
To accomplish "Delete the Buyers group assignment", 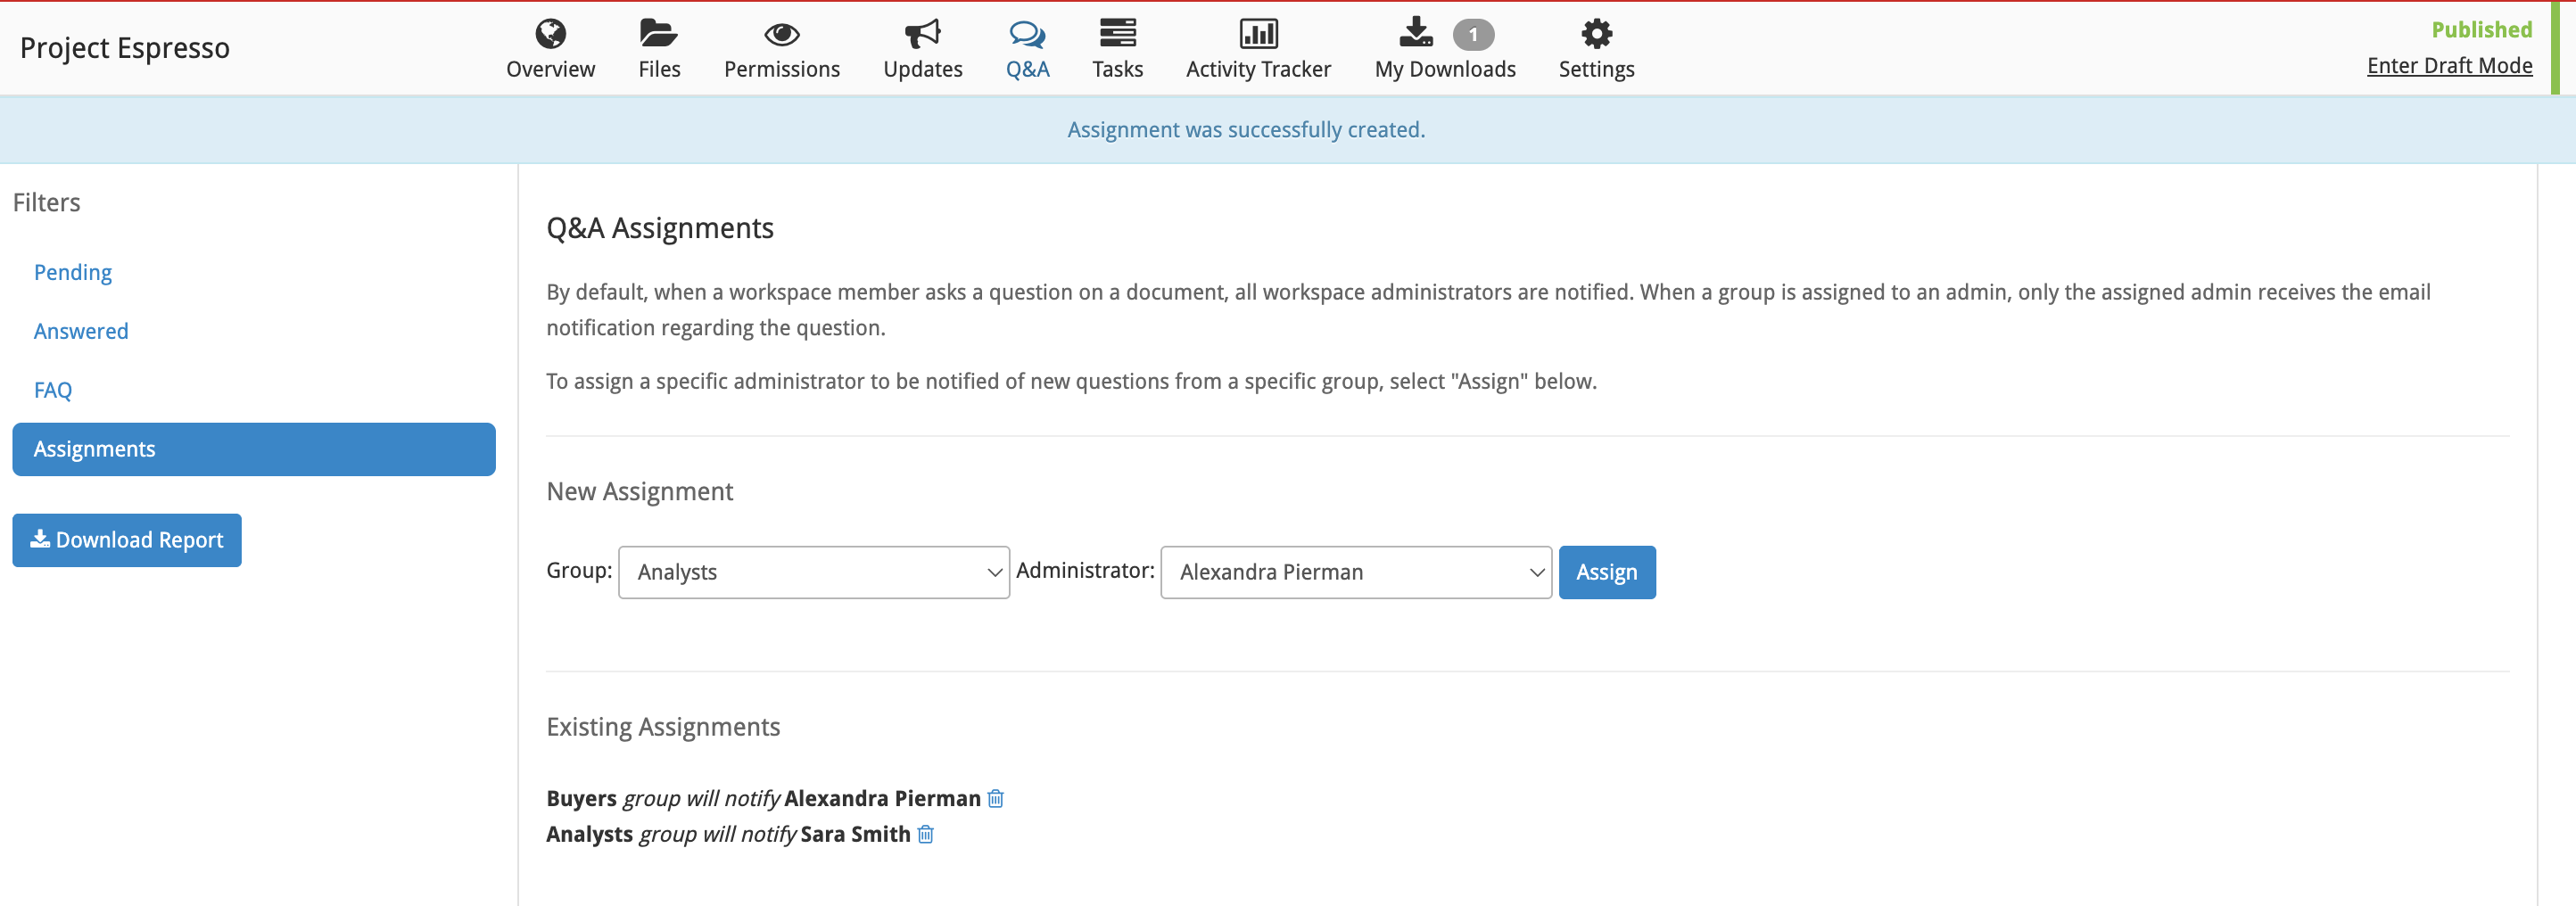I will point(995,798).
